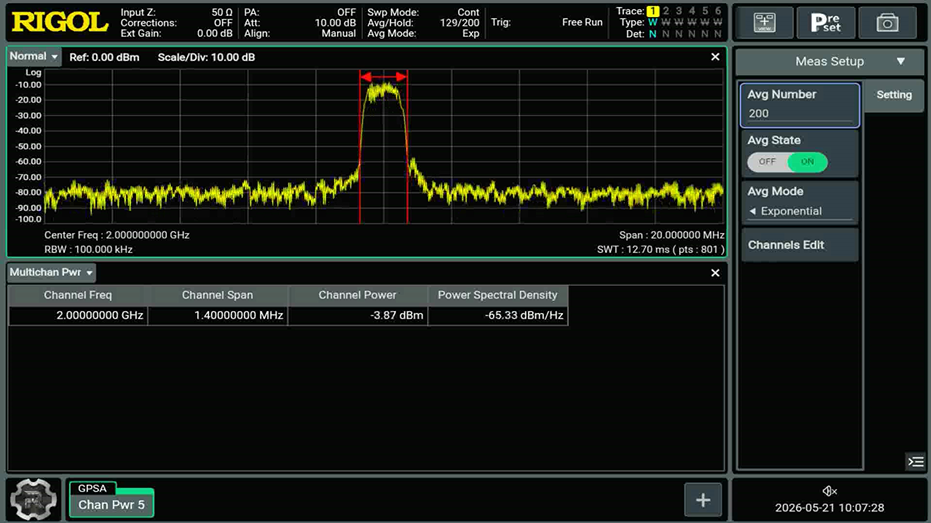Select Channel Span column header
The width and height of the screenshot is (931, 523).
(217, 295)
